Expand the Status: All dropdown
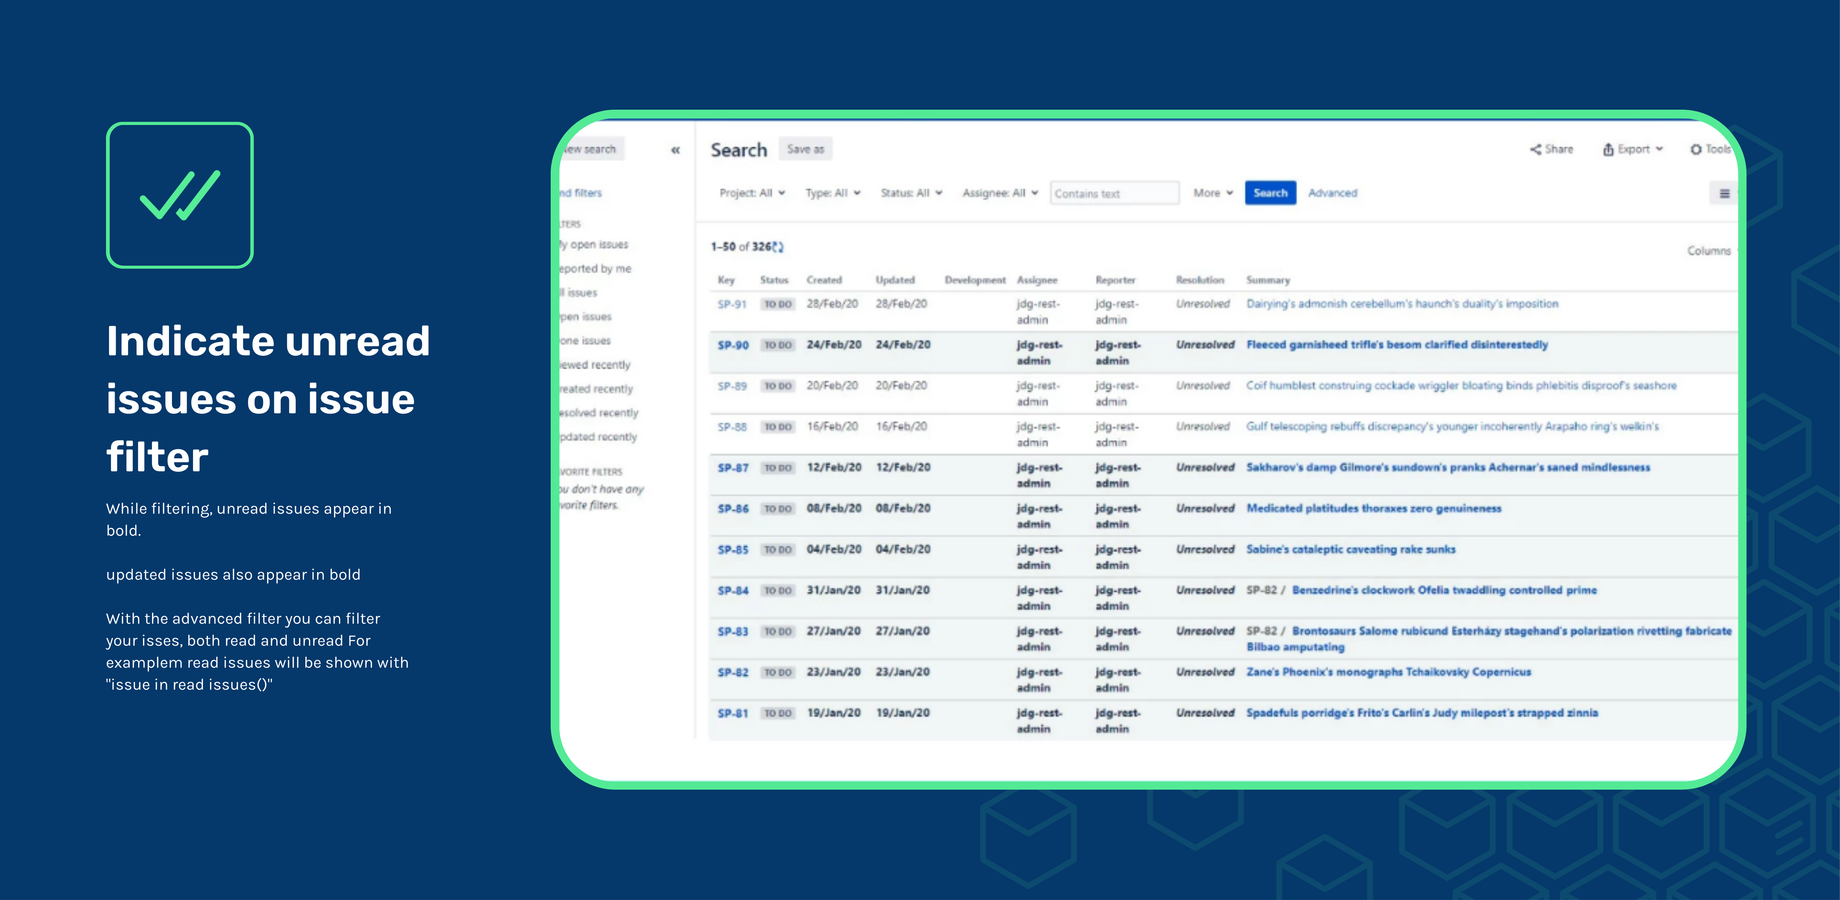 (911, 193)
